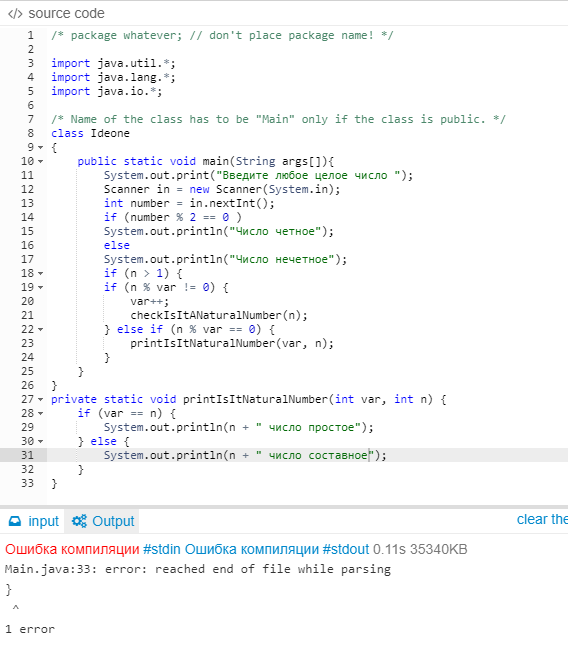Collapse the fold arrow at line 18
Screen dimensions: 568x654
(x=40, y=274)
